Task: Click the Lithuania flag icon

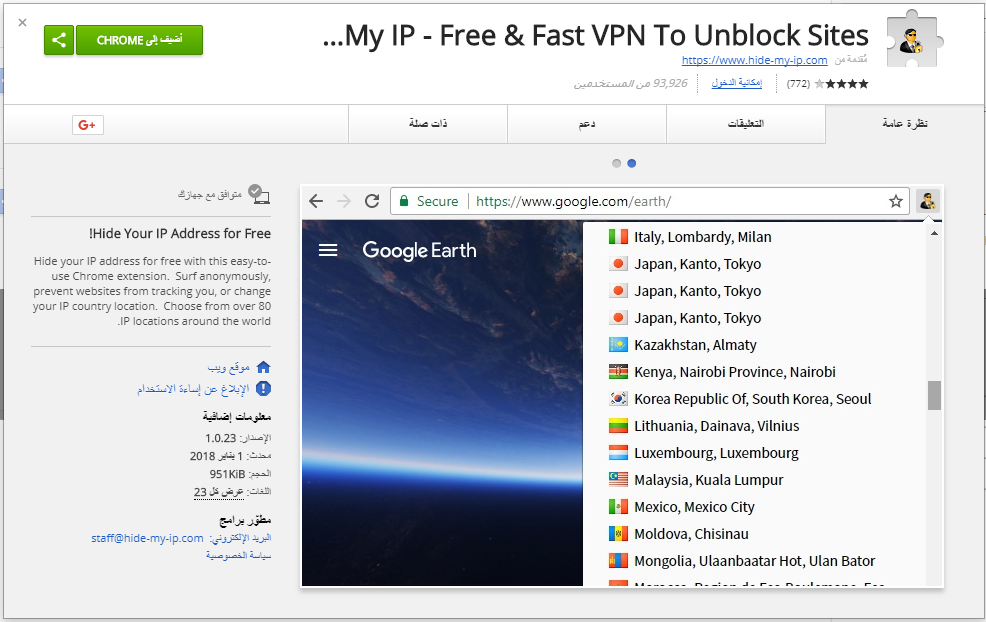Action: point(618,426)
